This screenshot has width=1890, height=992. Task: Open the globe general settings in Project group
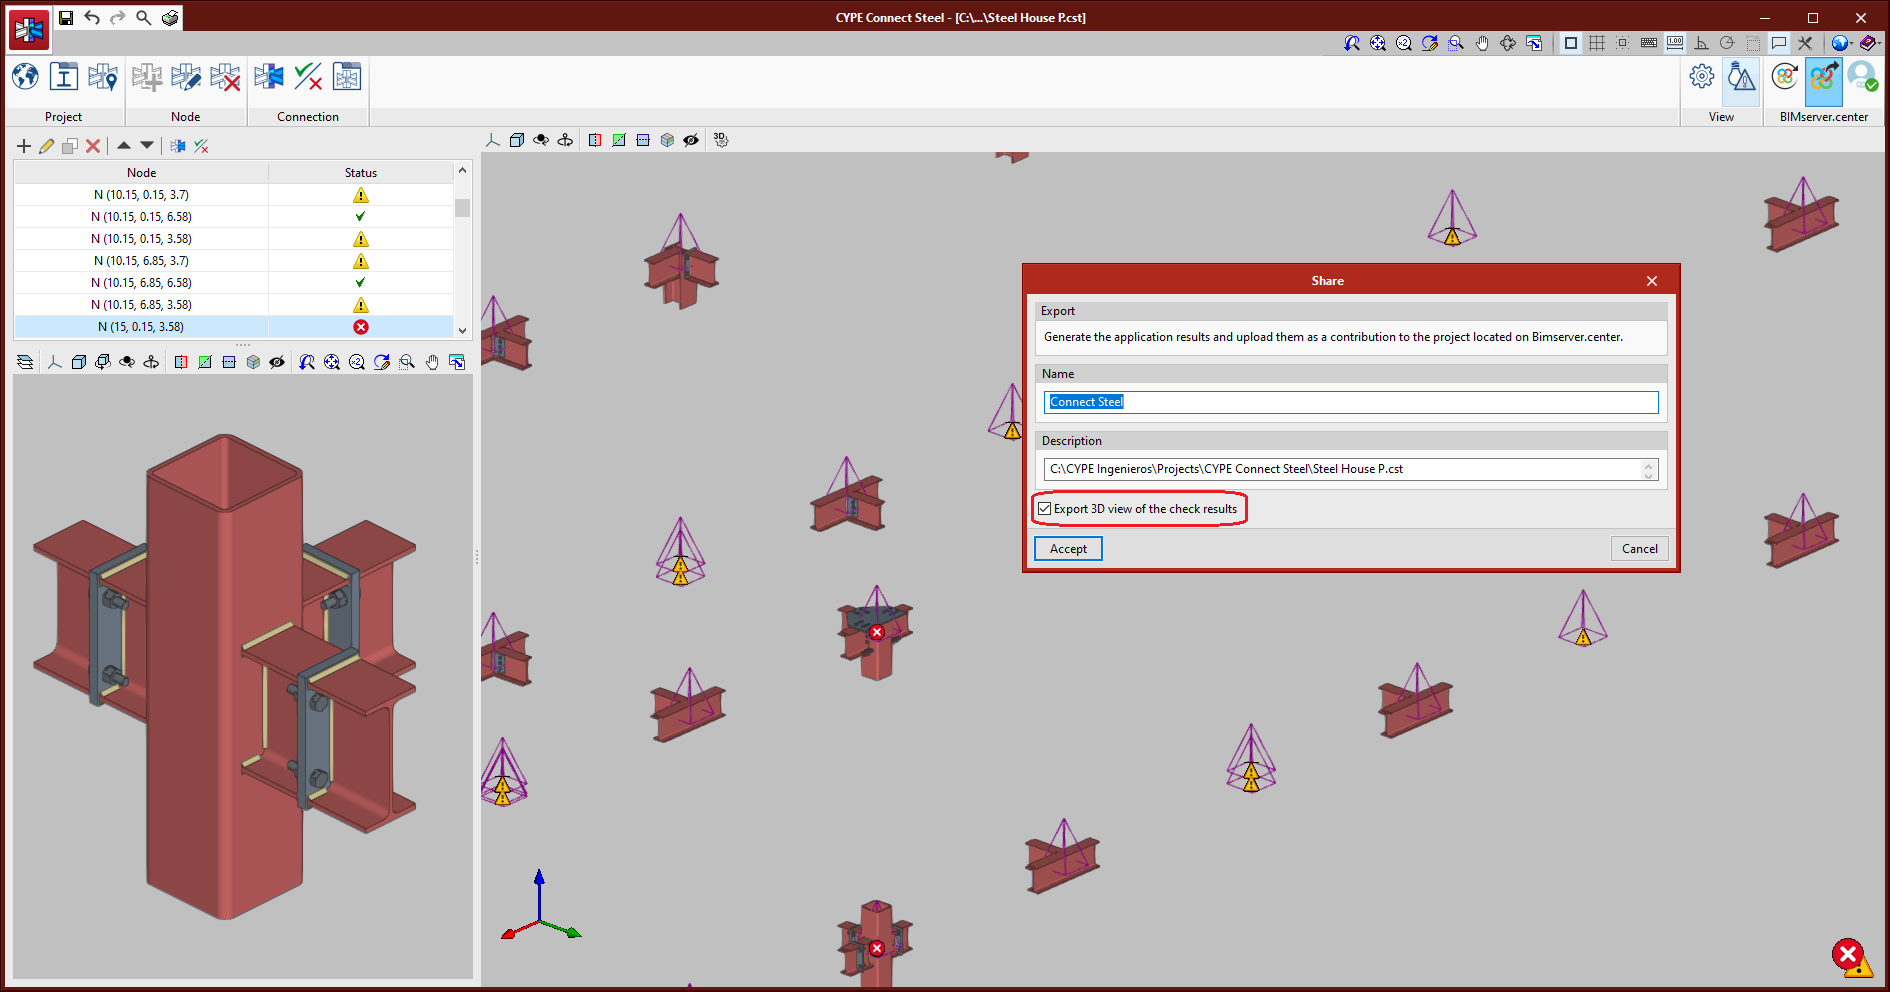click(25, 77)
